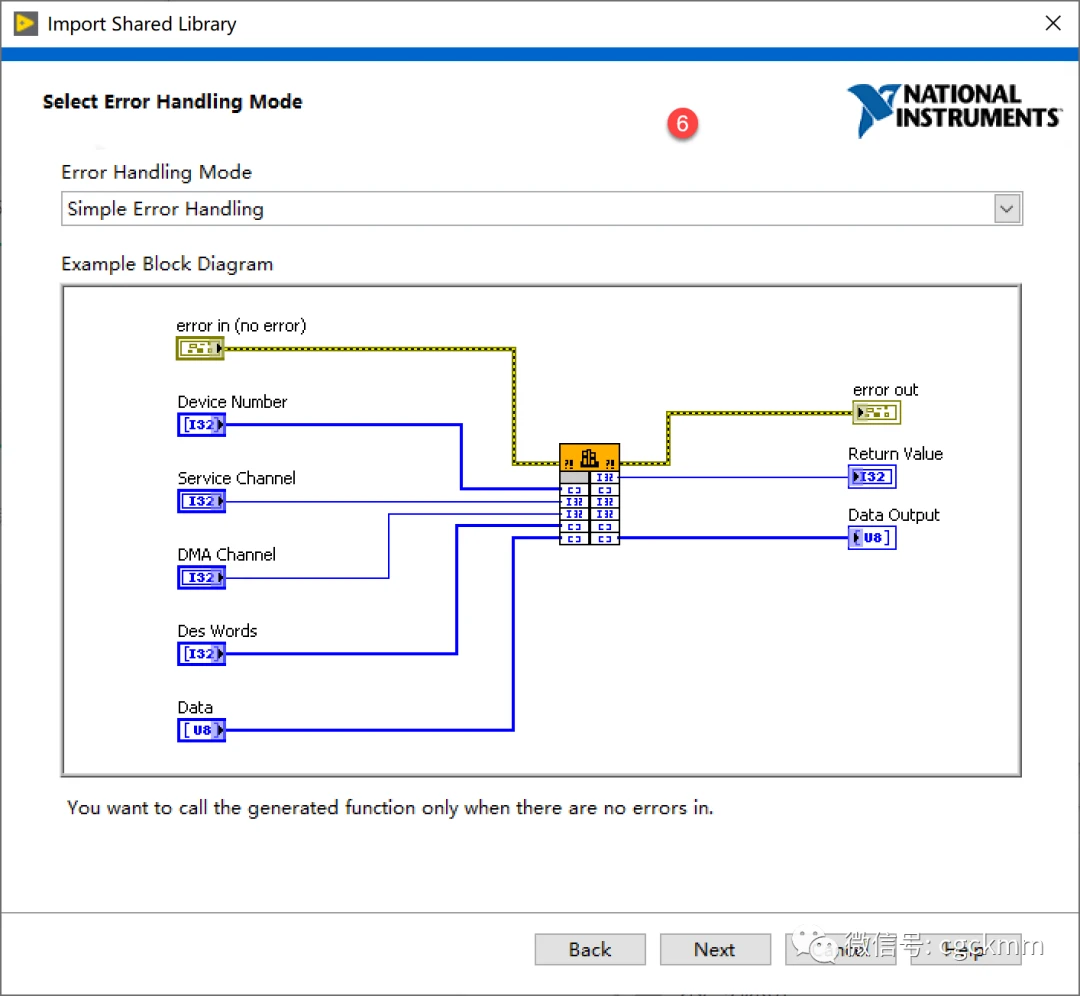Click the red number 6 badge

point(683,123)
